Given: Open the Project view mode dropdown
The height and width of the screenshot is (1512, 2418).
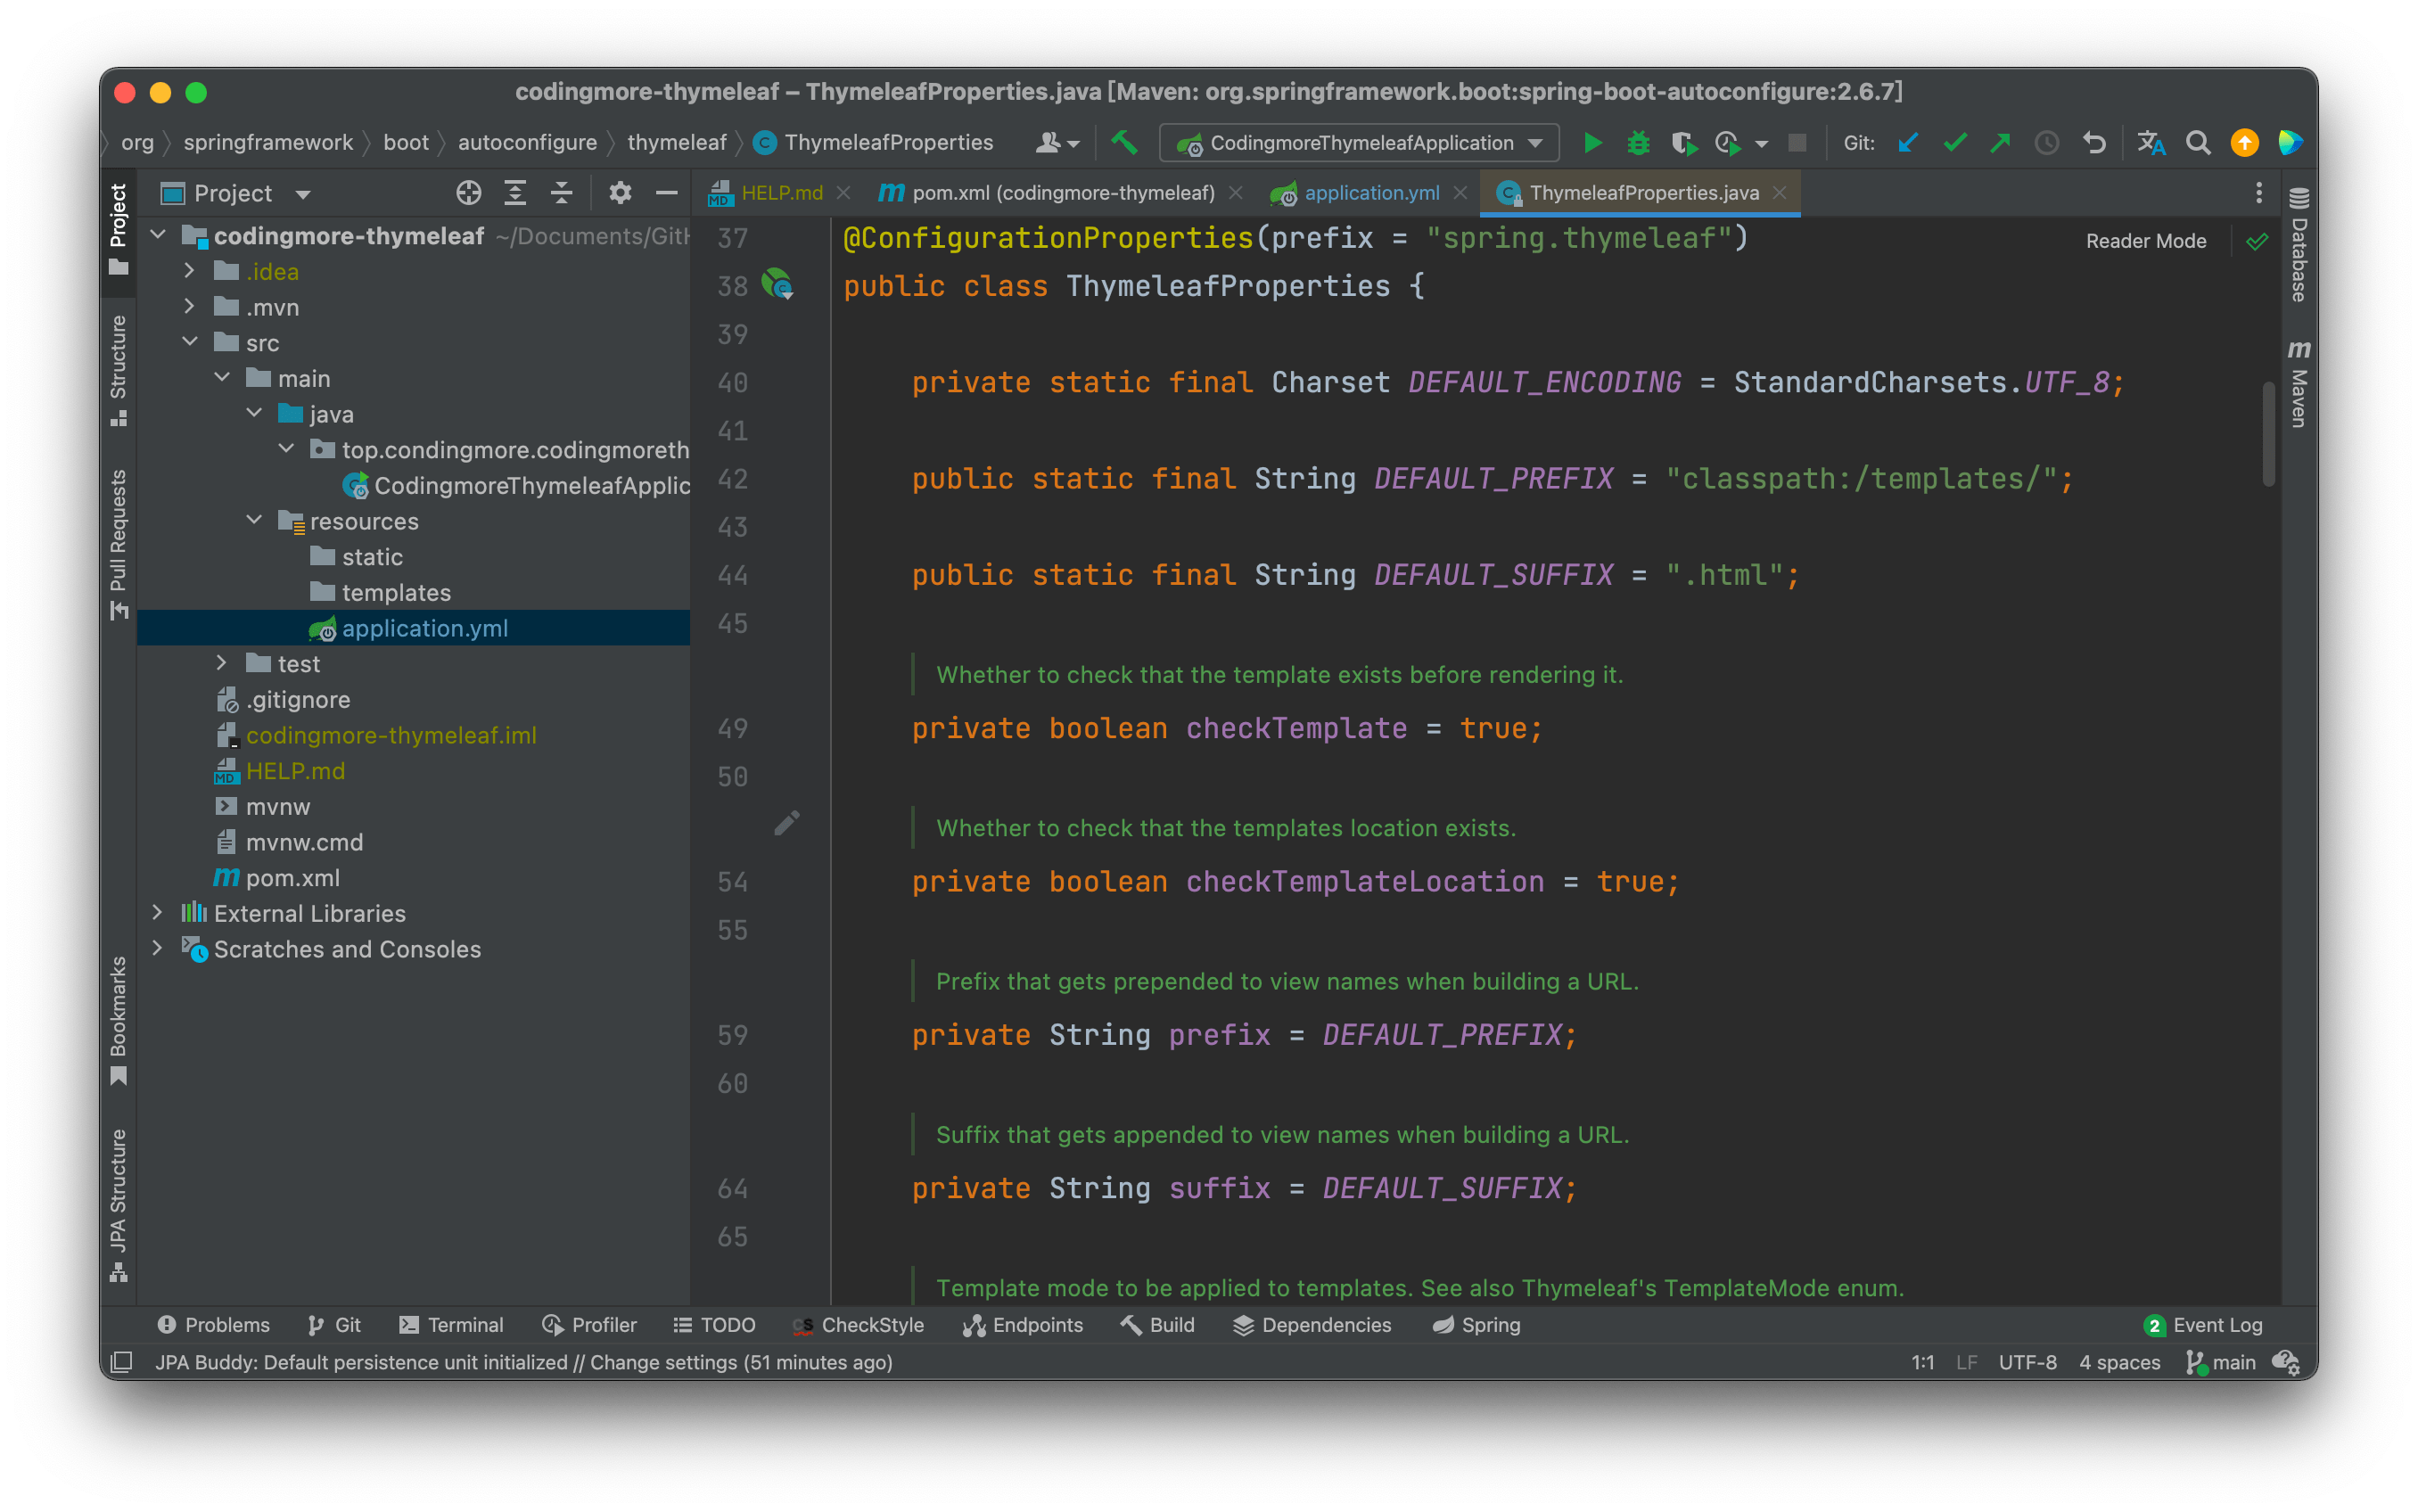Looking at the screenshot, I should [x=301, y=193].
